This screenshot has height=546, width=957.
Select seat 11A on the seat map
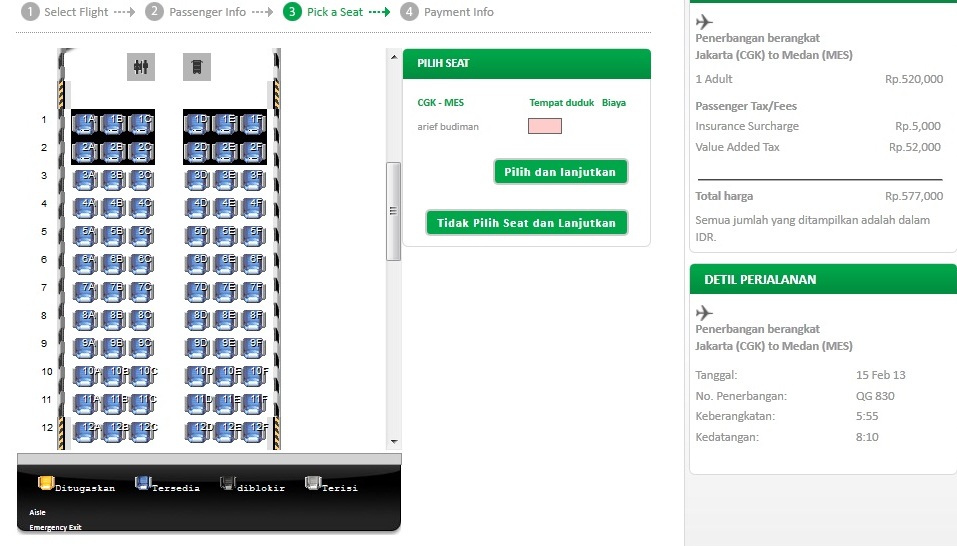click(85, 403)
